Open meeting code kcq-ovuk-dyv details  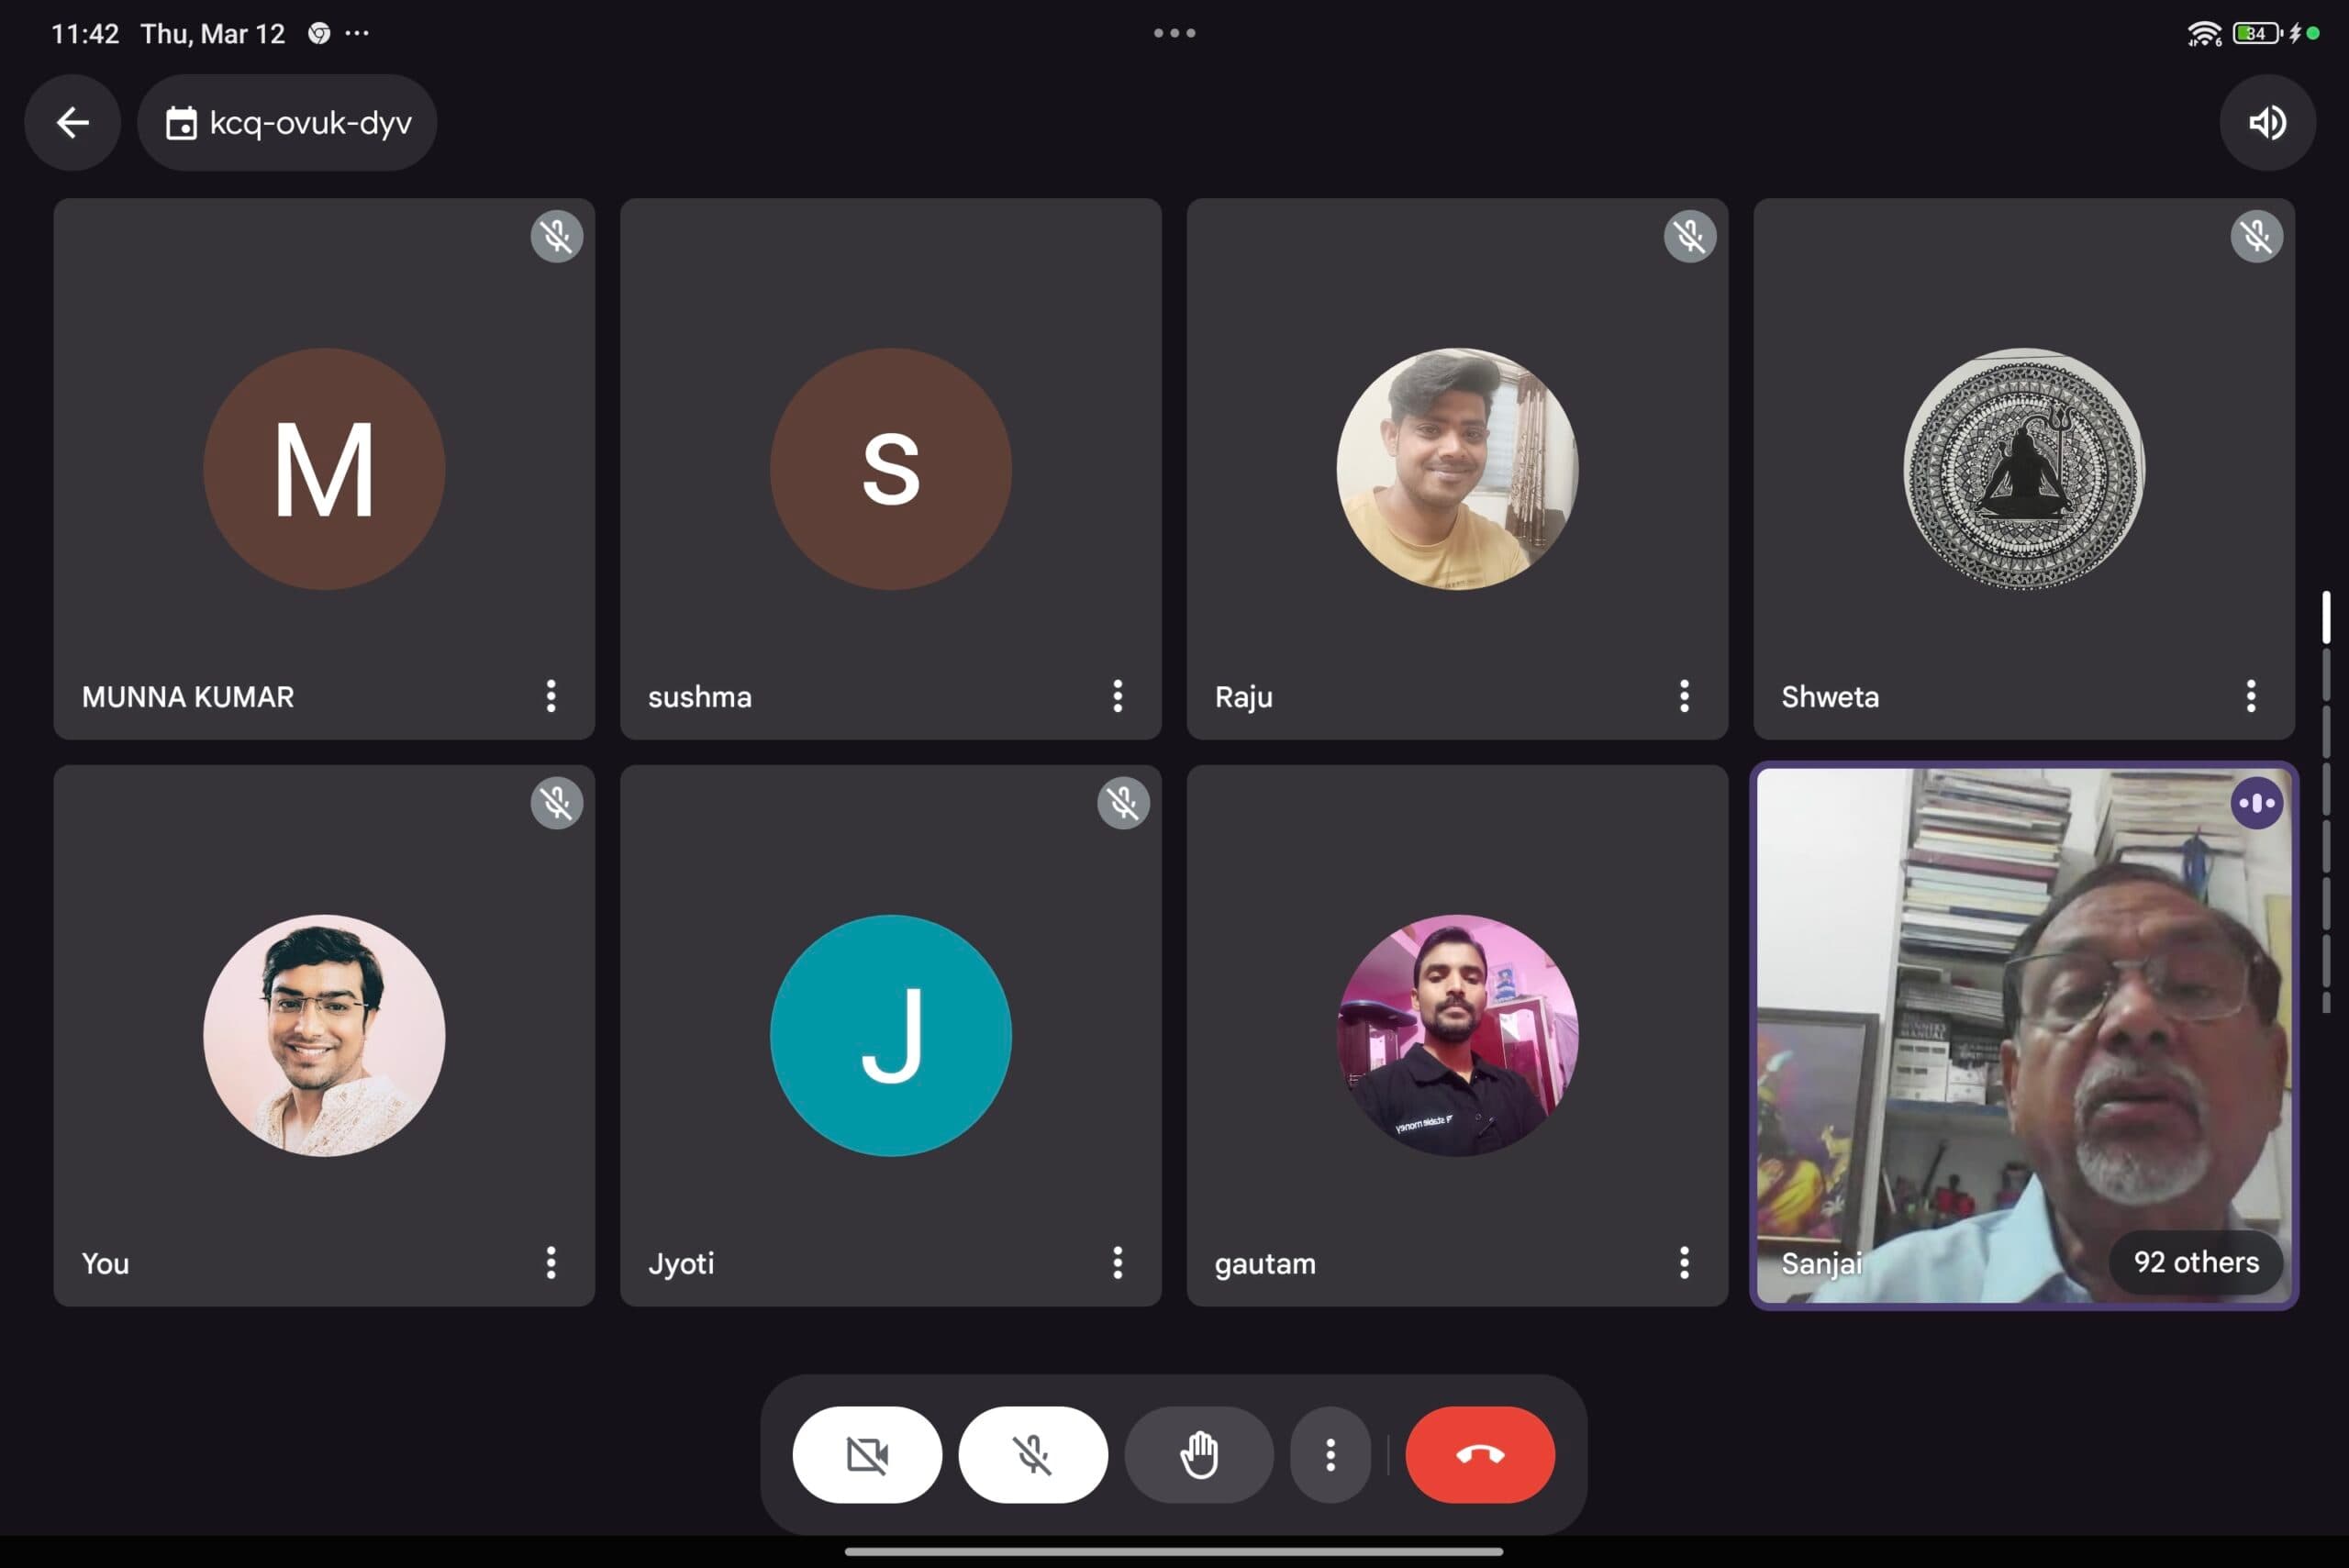pyautogui.click(x=288, y=123)
